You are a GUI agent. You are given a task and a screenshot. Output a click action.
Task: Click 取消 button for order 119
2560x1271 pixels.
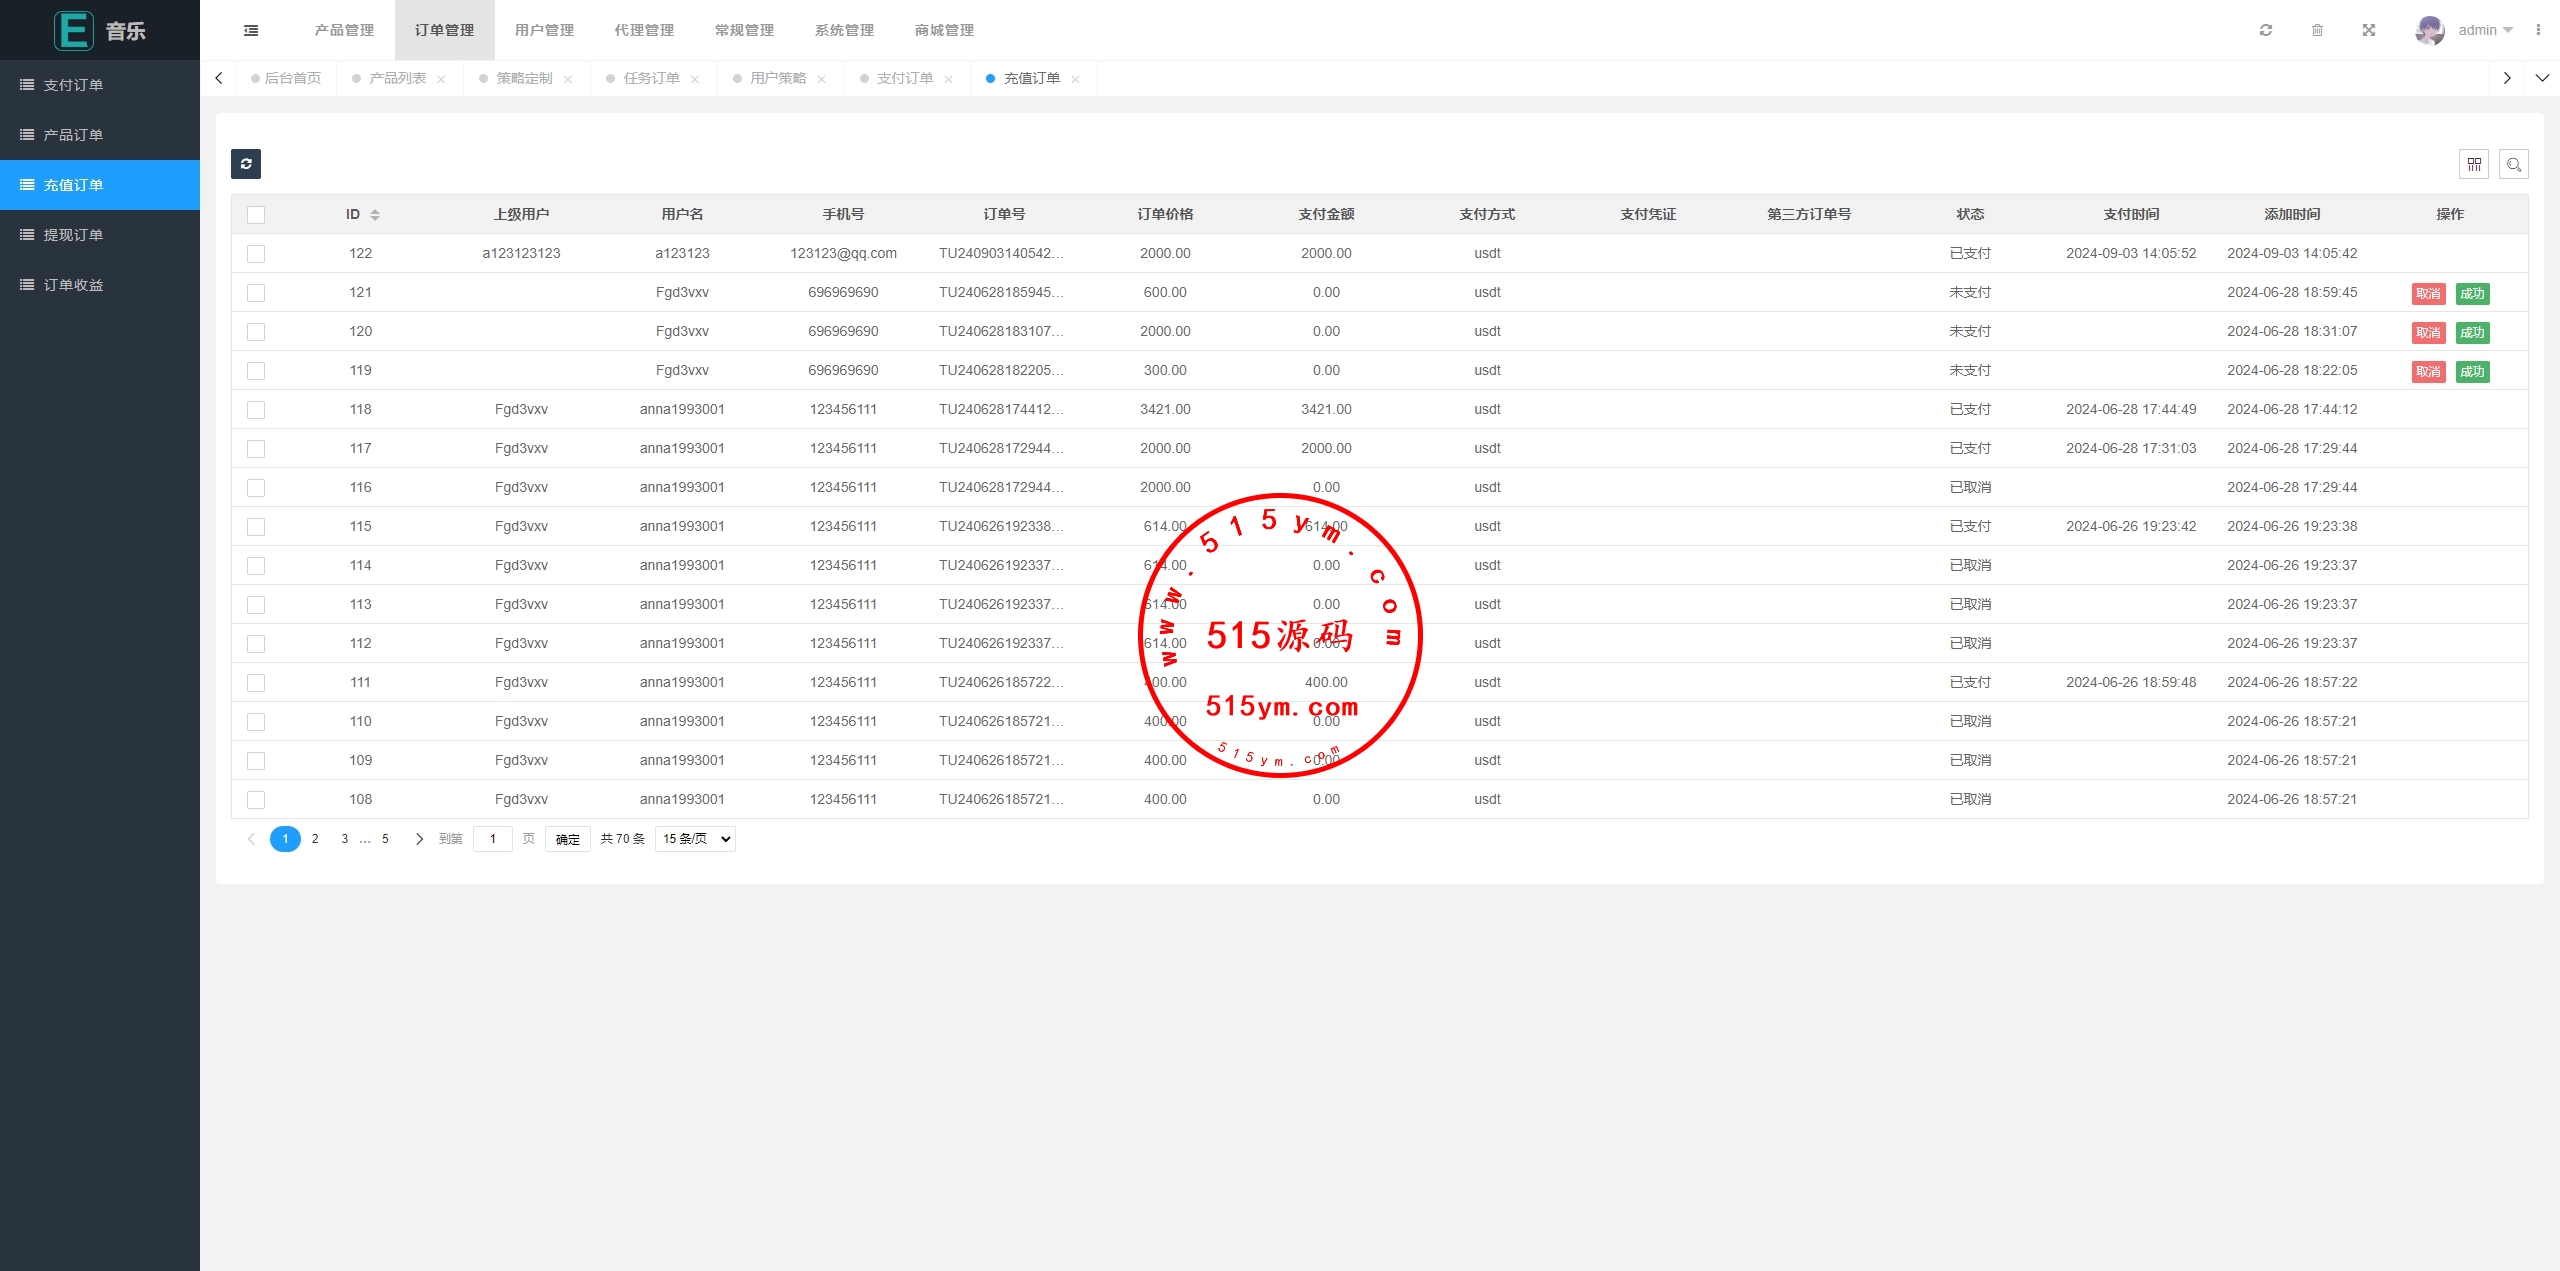(x=2428, y=371)
